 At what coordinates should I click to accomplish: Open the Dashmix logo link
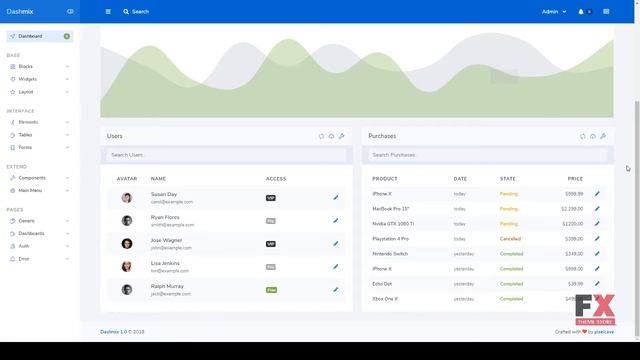coord(20,11)
